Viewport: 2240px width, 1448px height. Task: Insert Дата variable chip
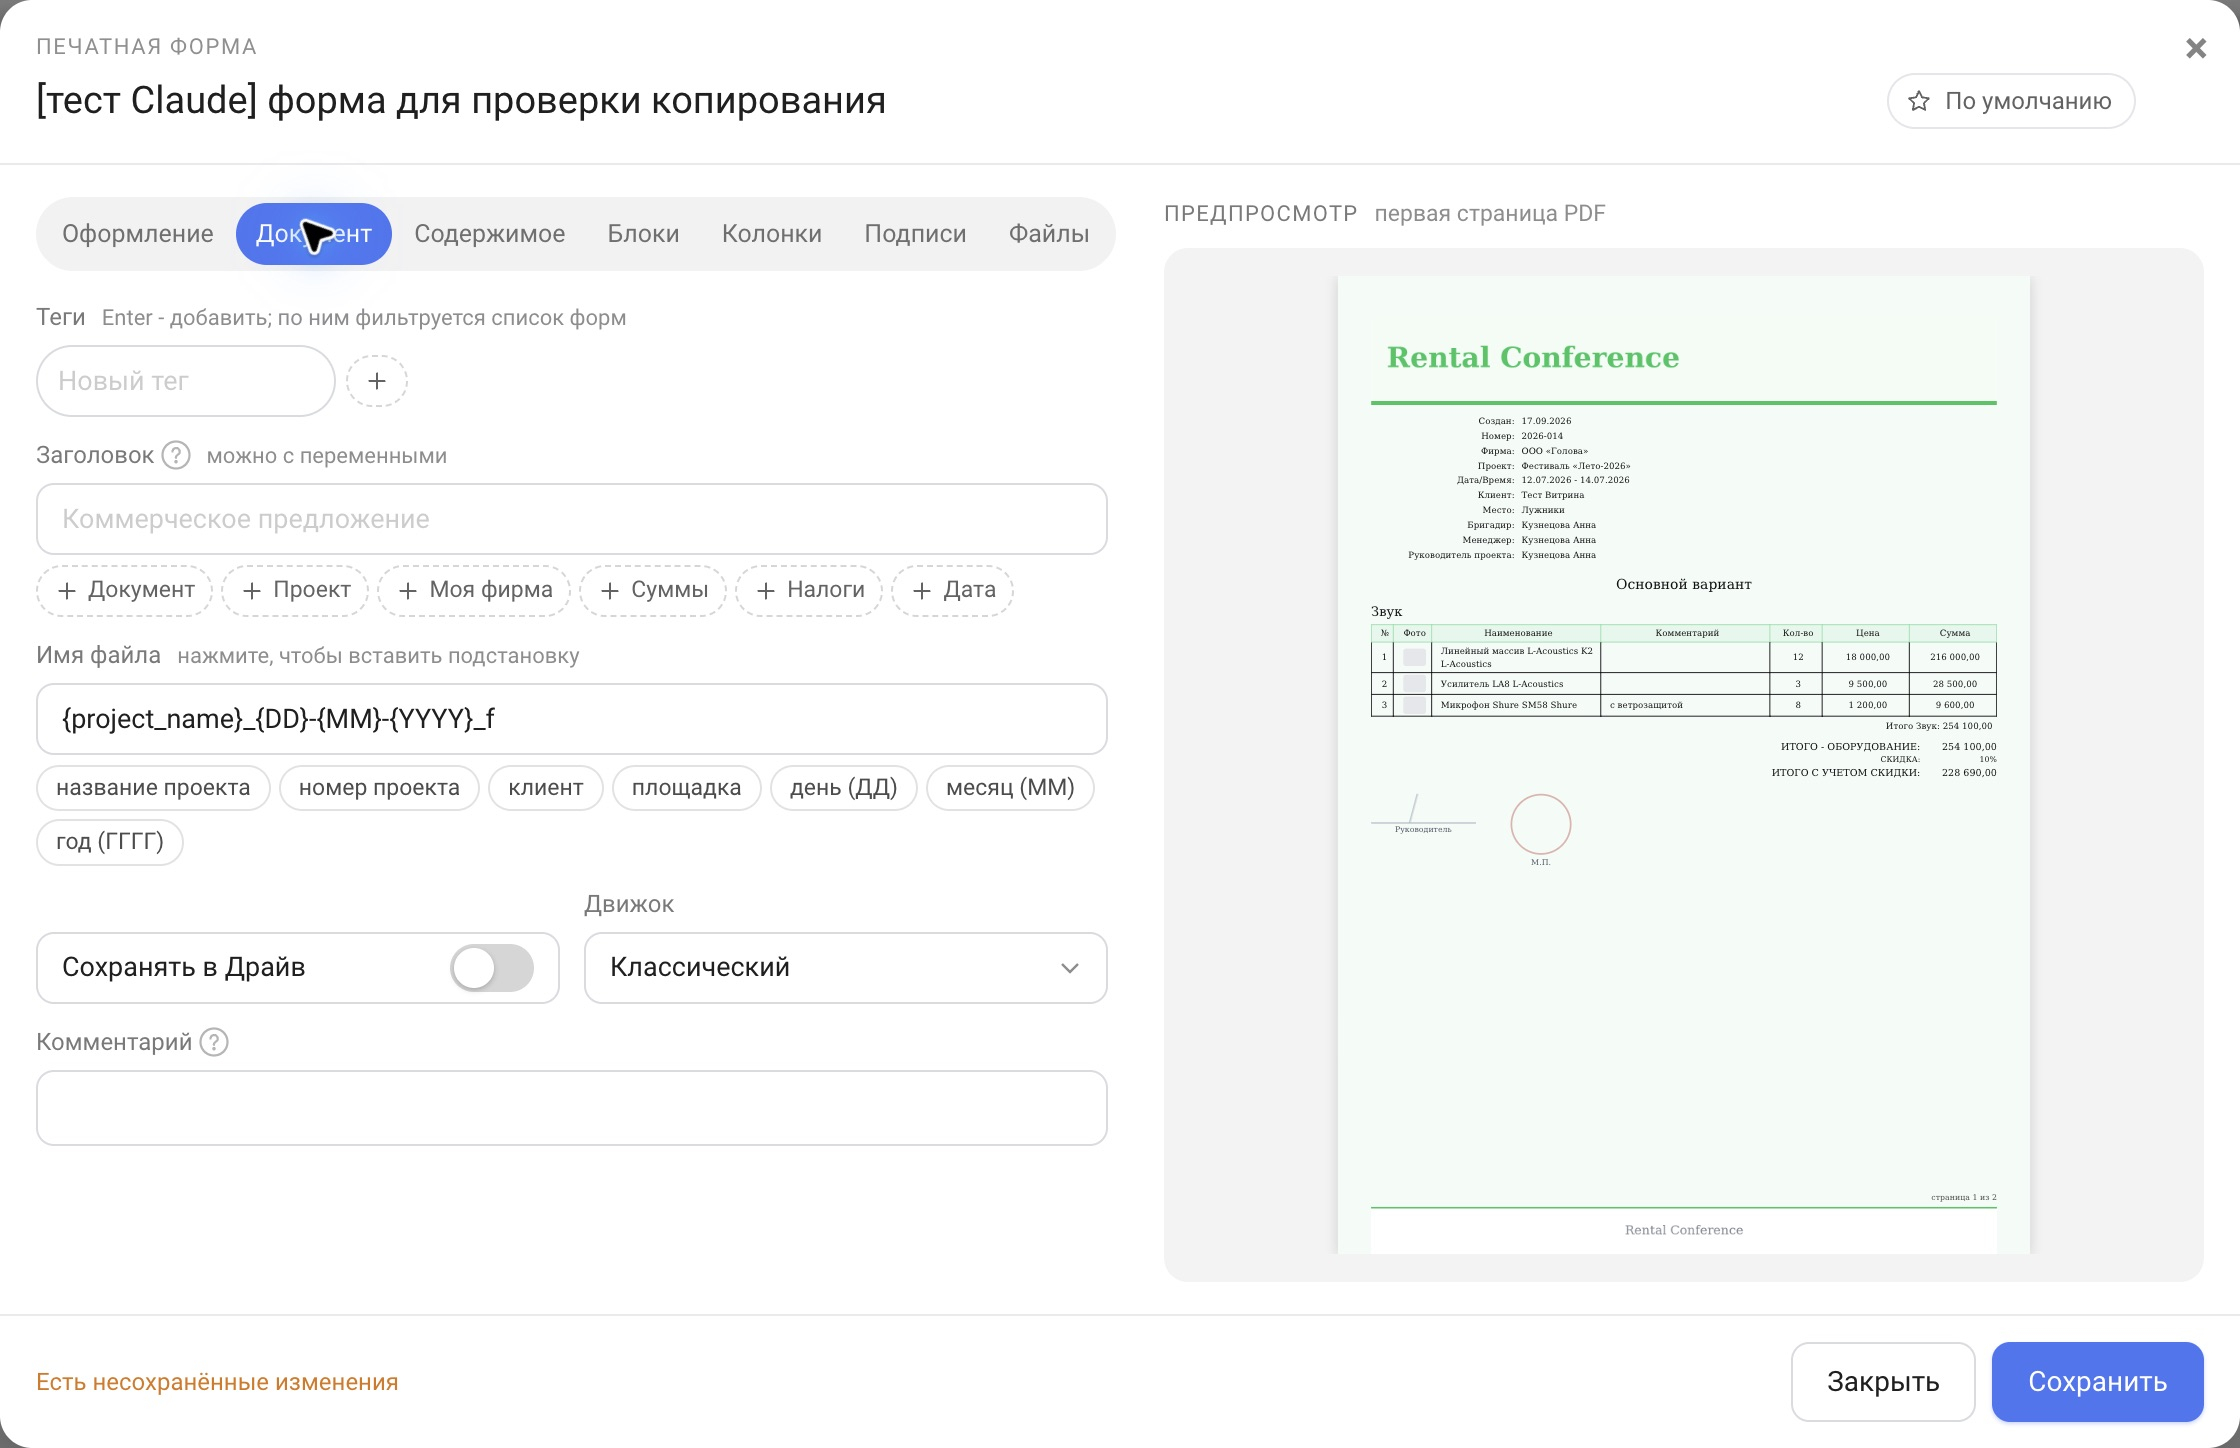point(953,590)
